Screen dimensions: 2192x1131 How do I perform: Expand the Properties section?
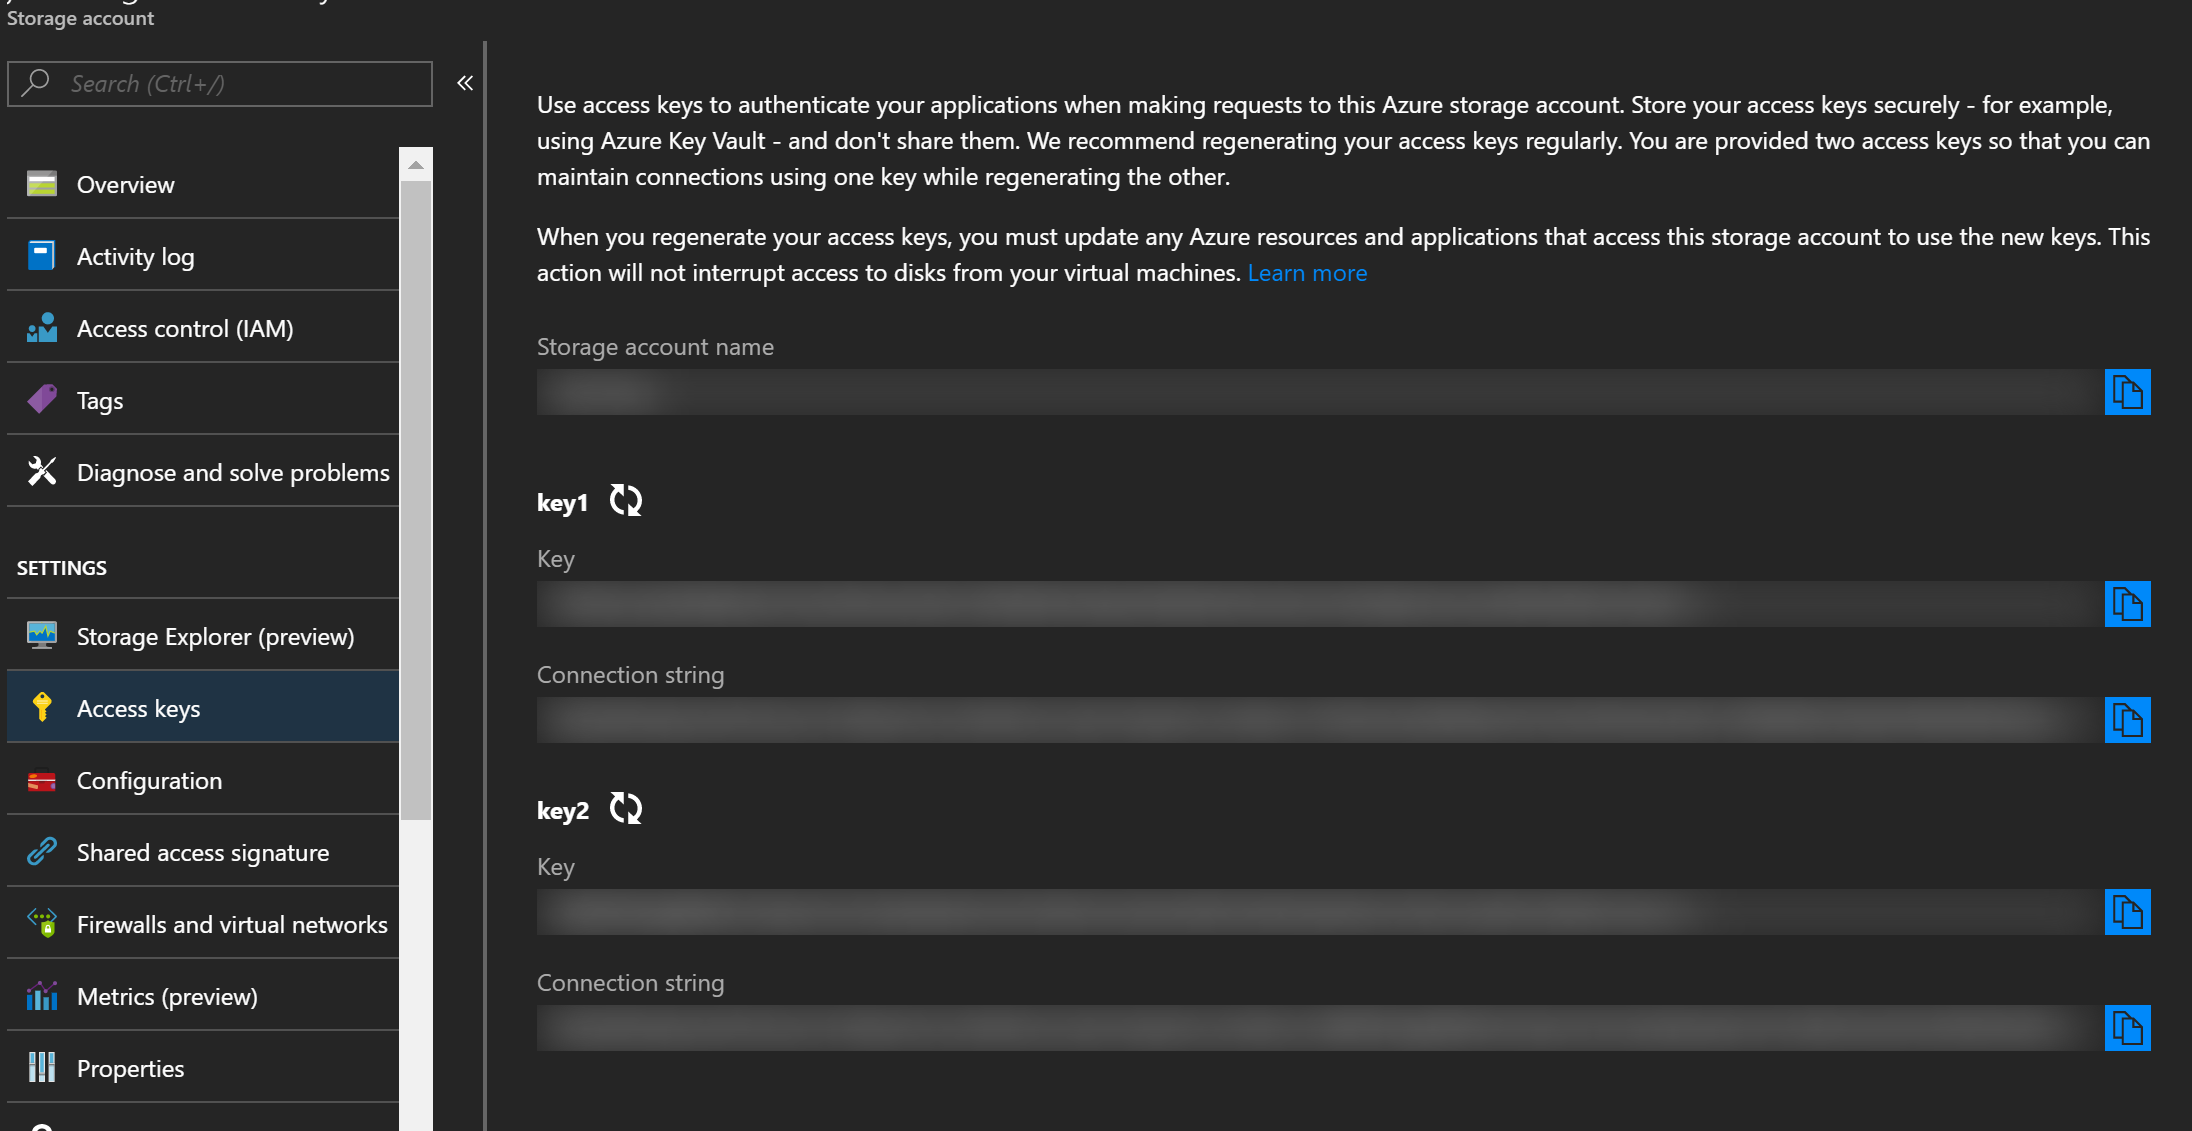(x=130, y=1068)
